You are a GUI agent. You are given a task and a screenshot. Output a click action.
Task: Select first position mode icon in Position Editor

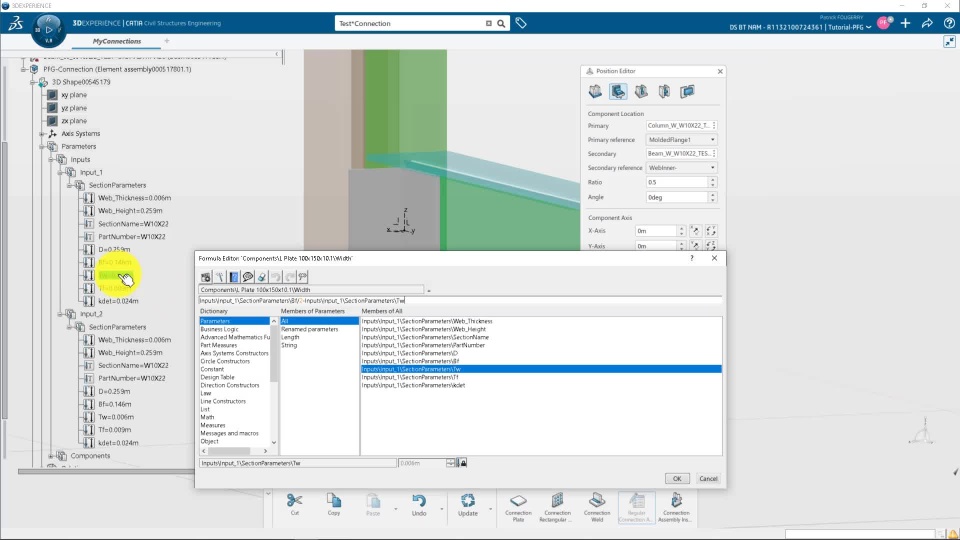[595, 92]
